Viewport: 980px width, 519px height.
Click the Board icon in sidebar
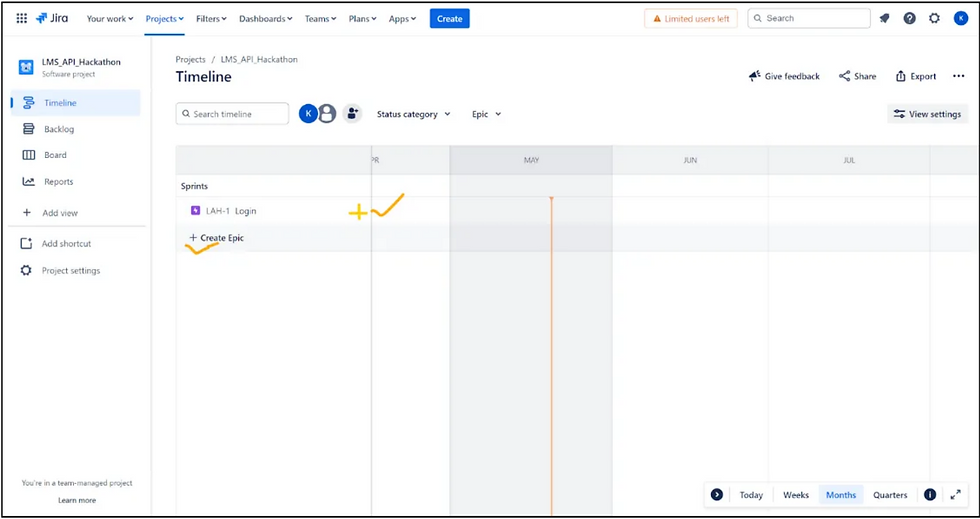click(x=28, y=155)
